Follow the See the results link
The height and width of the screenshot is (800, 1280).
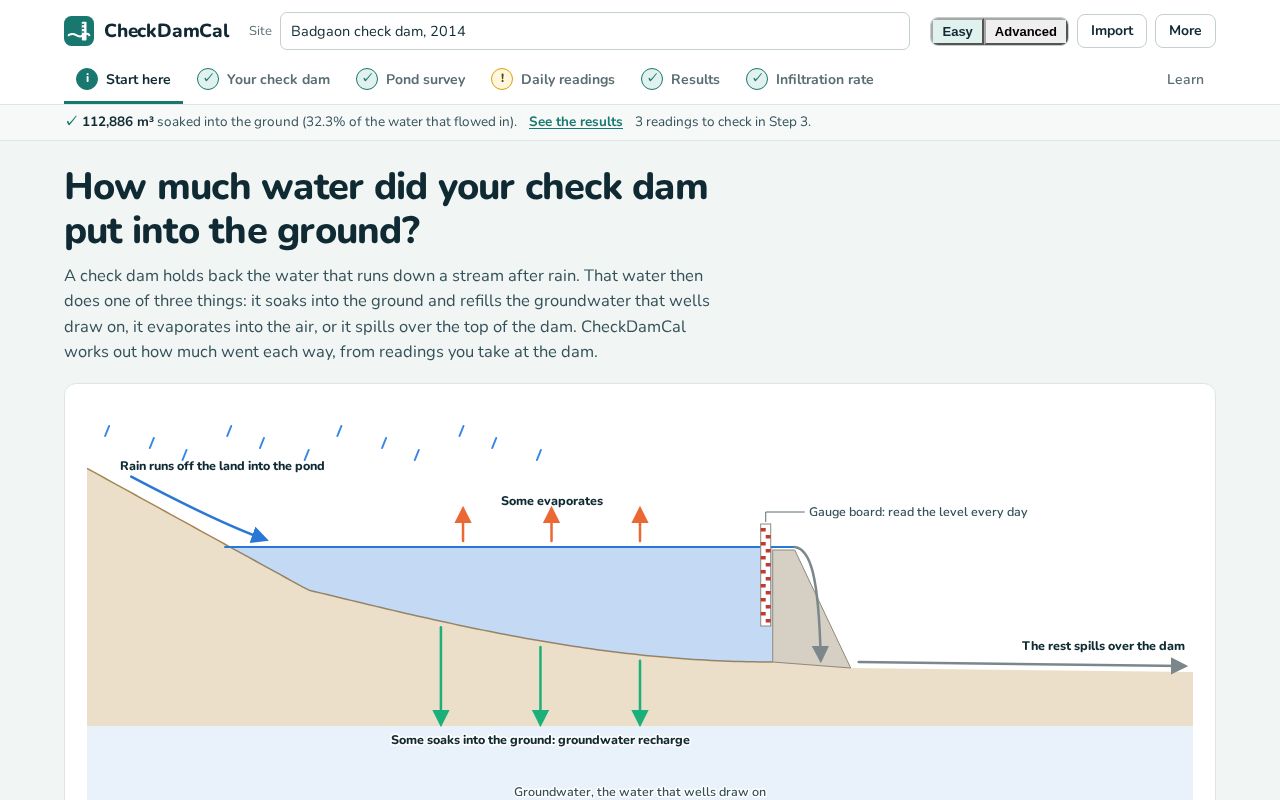click(x=576, y=122)
